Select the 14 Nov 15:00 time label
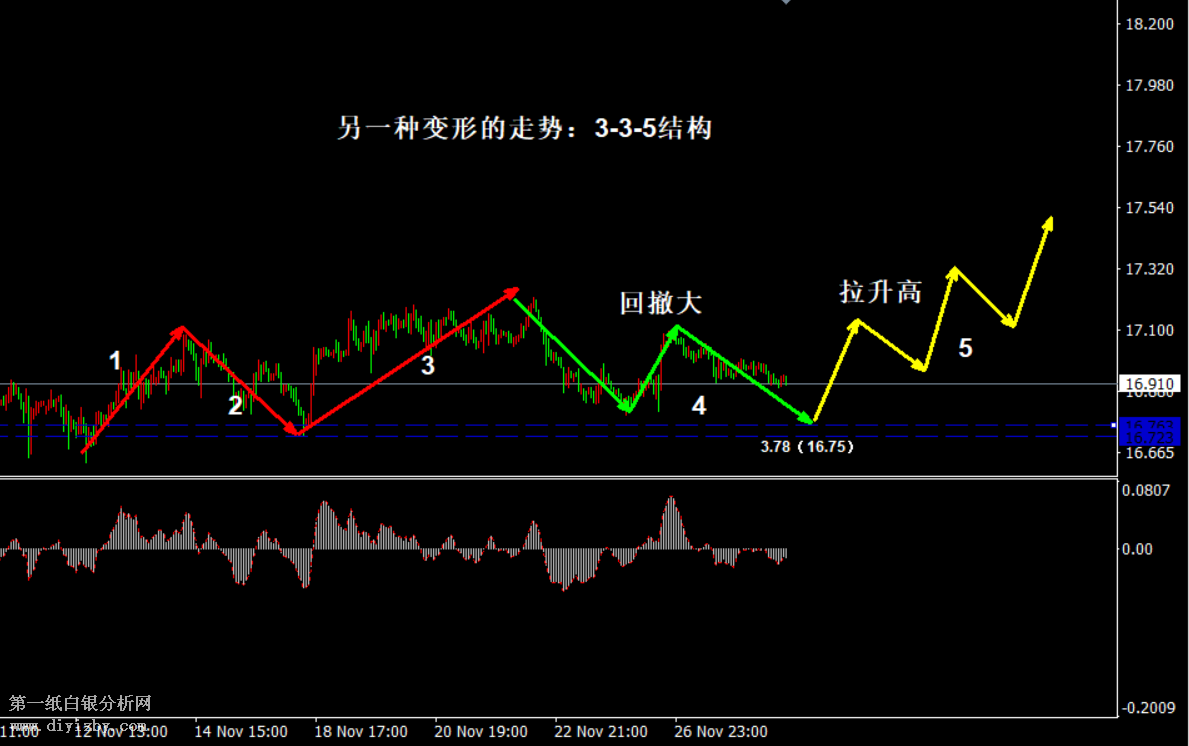Viewport: 1189px width, 746px height. [240, 731]
